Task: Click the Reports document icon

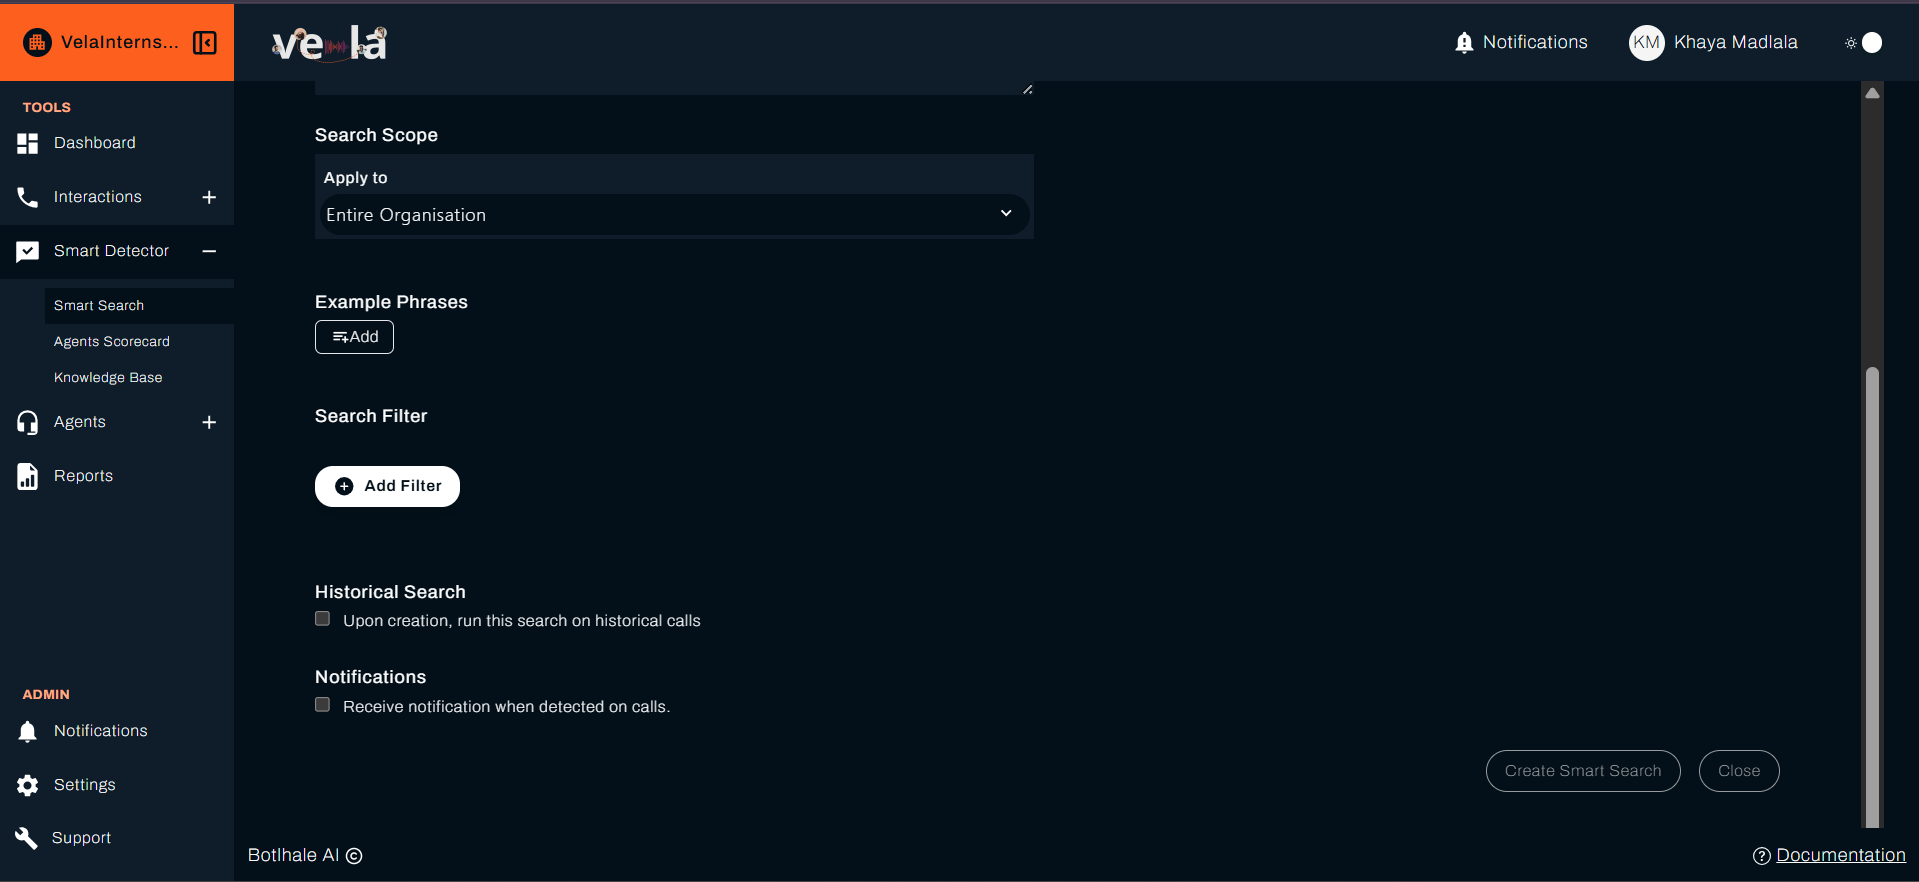Action: pyautogui.click(x=27, y=476)
